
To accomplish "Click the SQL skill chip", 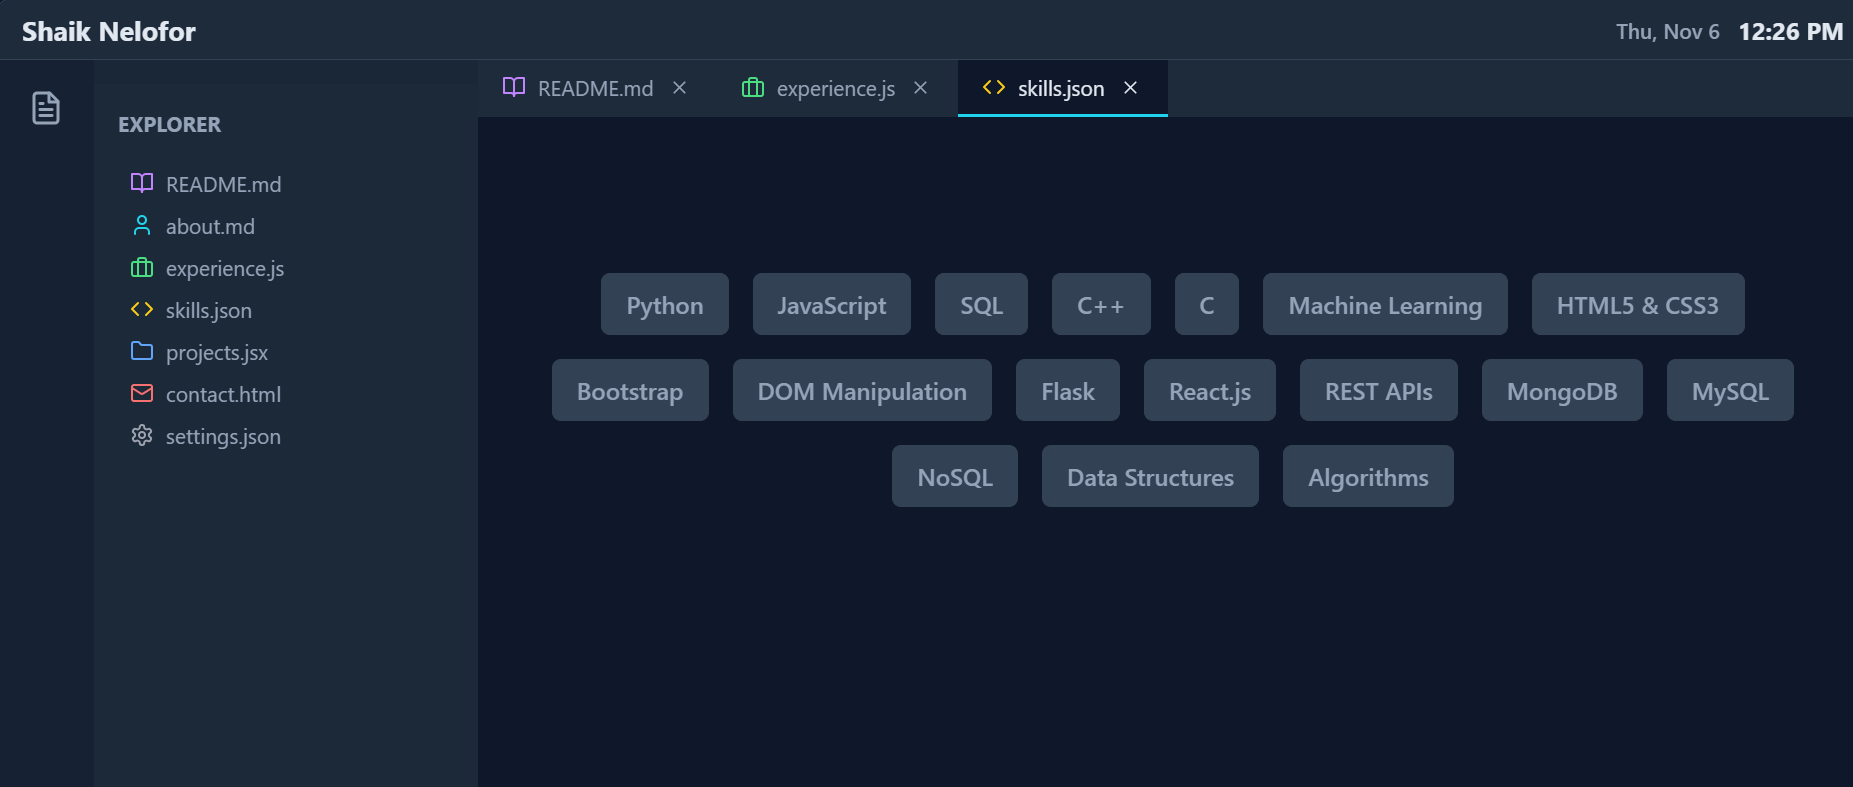I will 981,304.
